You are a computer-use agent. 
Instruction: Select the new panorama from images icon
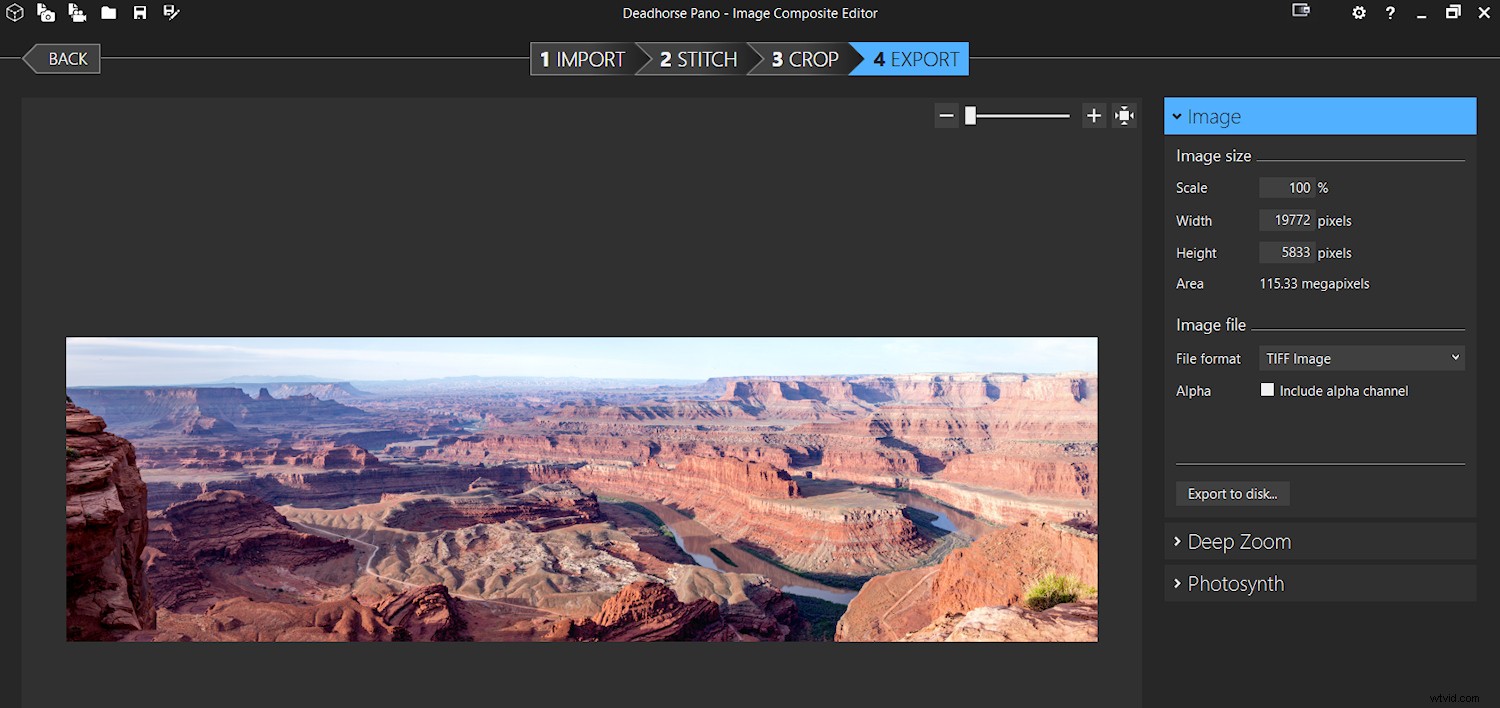coord(45,13)
